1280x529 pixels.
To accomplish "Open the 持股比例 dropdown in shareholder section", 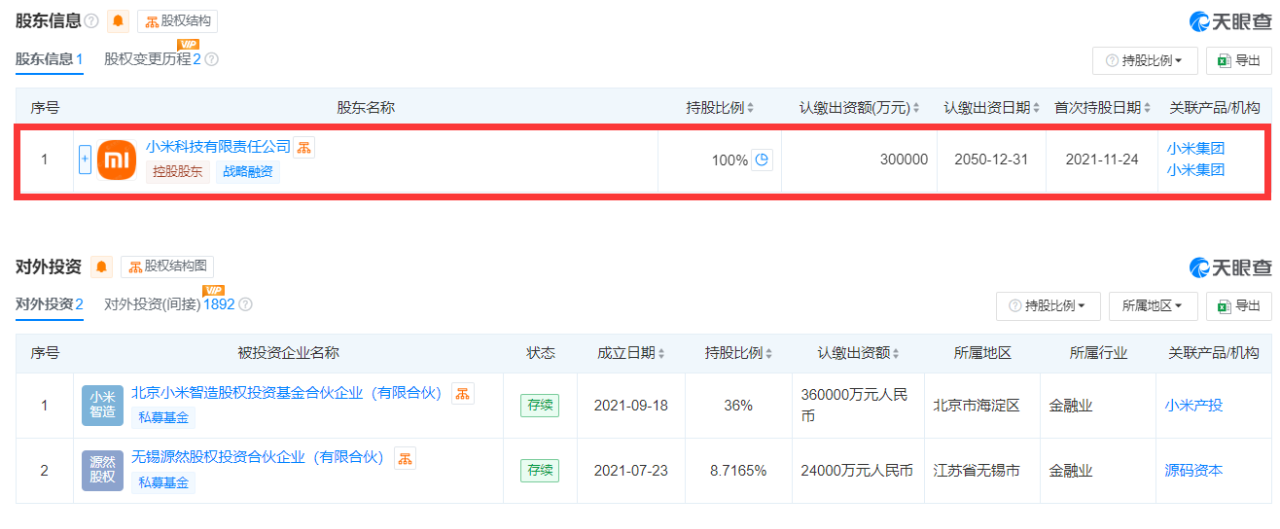I will (x=1144, y=60).
